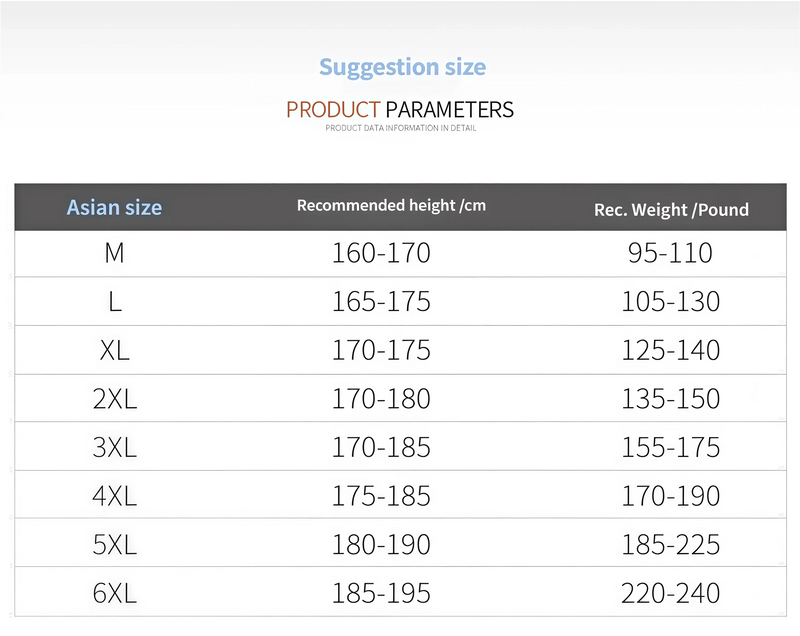Viewport: 800px width, 636px height.
Task: Select the 3XL size cell
Action: (x=114, y=447)
